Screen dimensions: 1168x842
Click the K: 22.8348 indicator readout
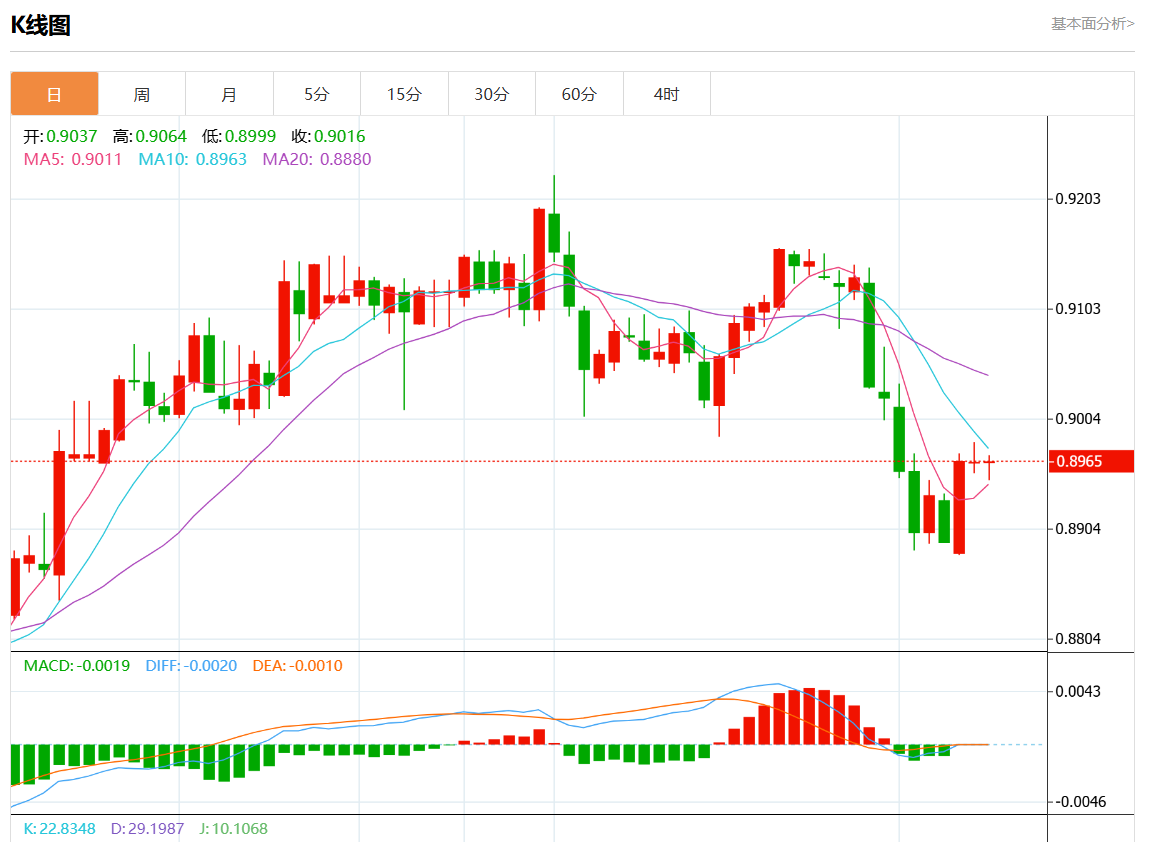(x=59, y=829)
